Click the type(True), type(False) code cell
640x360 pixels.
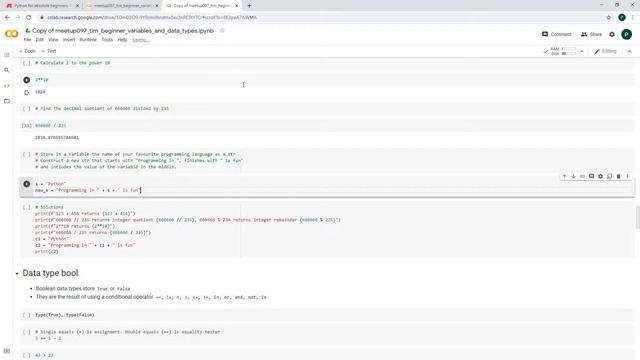(327, 315)
